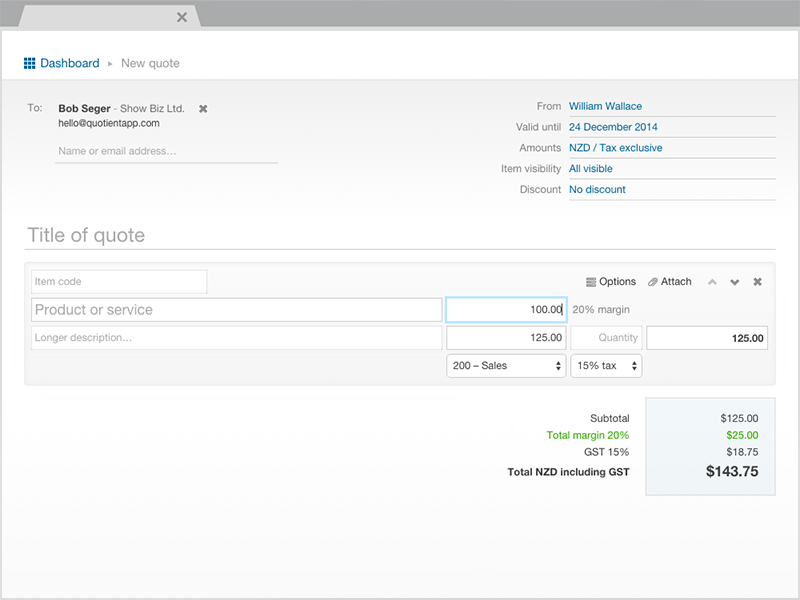Open the item Options menu
The width and height of the screenshot is (800, 600).
click(x=611, y=282)
